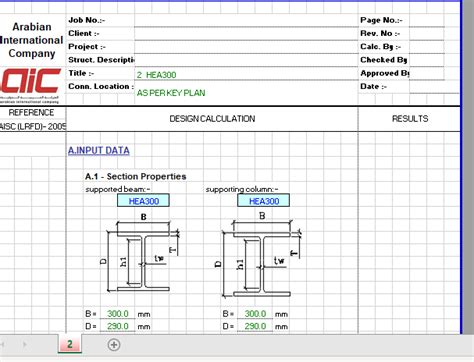Navigate to previous sheet arrow
The width and height of the screenshot is (474, 362).
2,344
